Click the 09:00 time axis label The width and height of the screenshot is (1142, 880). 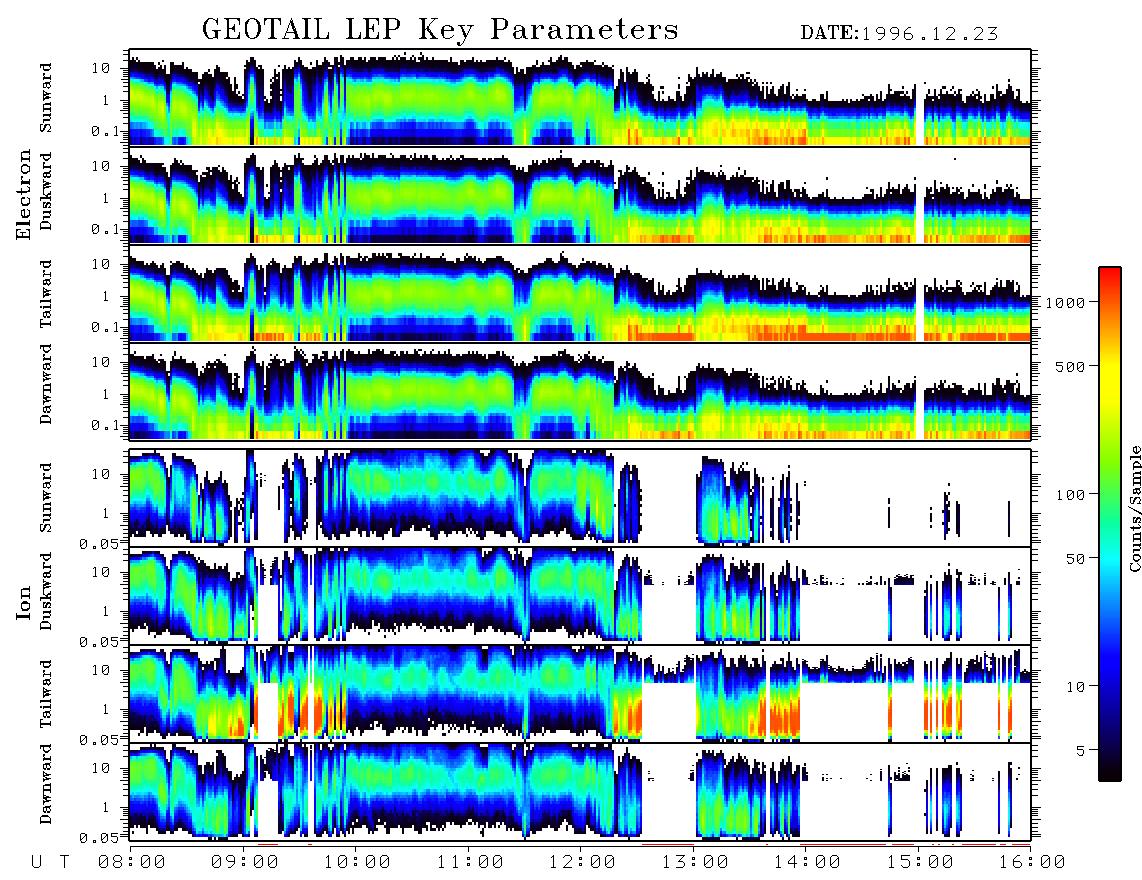tap(245, 863)
